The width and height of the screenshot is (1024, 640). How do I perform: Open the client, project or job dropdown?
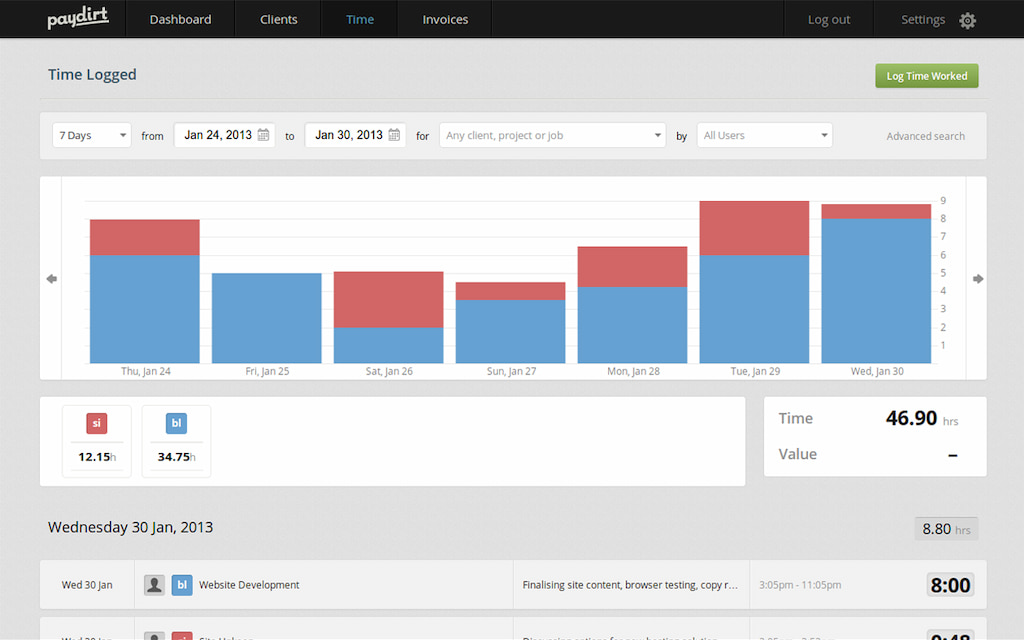[552, 135]
